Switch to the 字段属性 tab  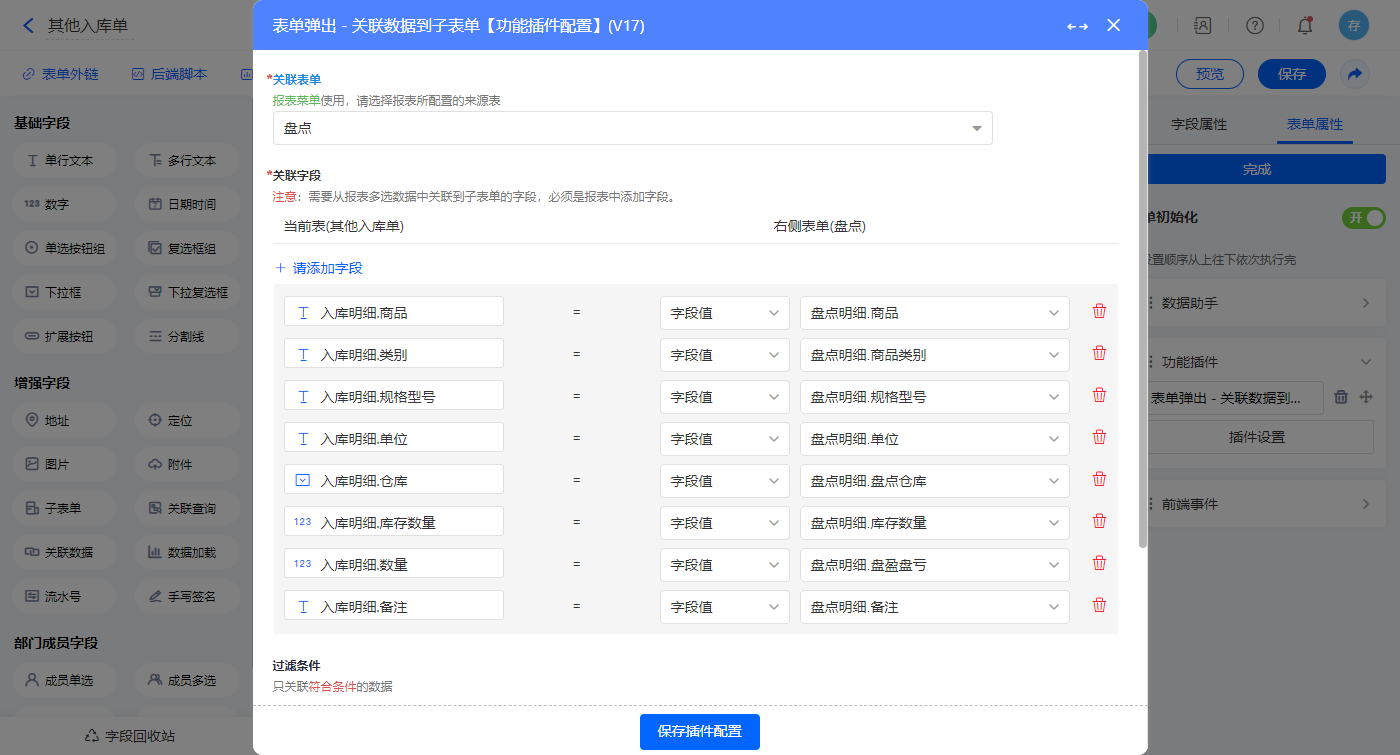tap(1198, 125)
